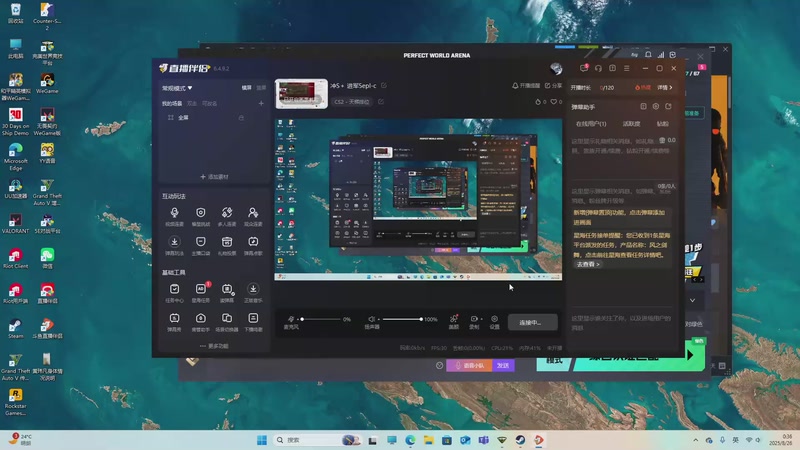Image resolution: width=800 pixels, height=450 pixels.
Task: Open the 多人连麦 interaction tool
Action: [x=227, y=216]
